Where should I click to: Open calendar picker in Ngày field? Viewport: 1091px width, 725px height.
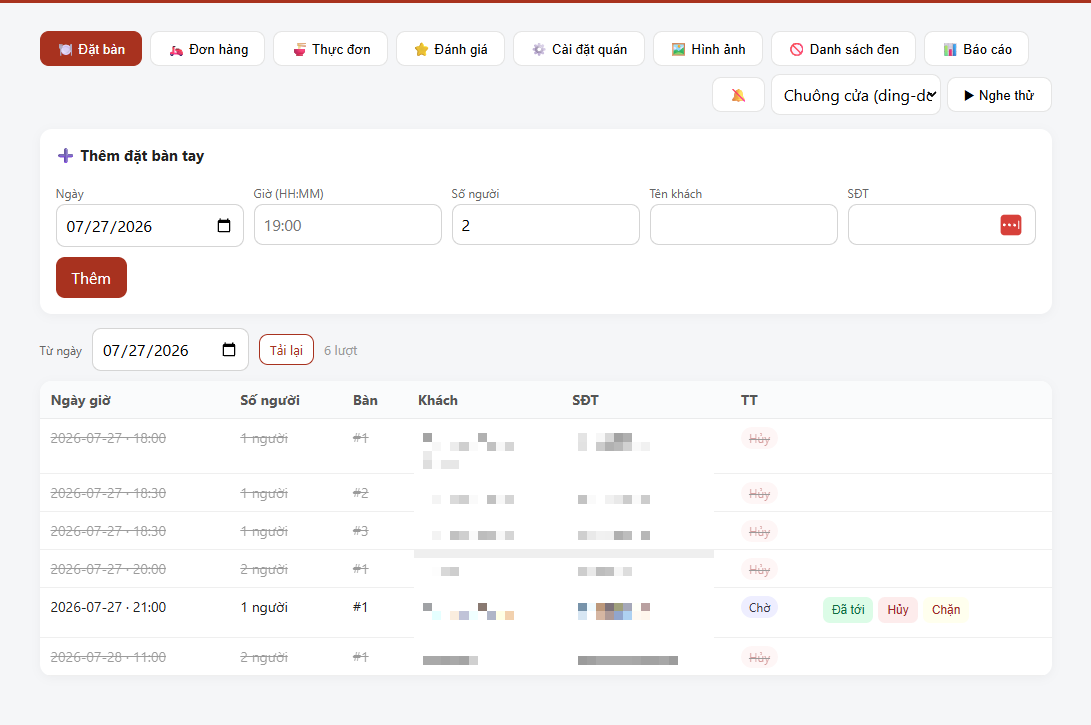coord(224,225)
